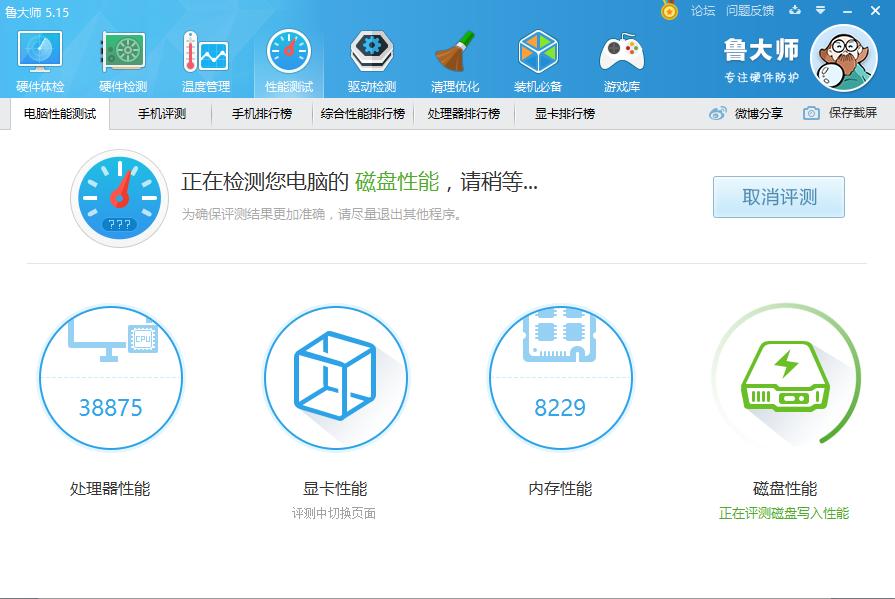Open the 游戏库 game library
This screenshot has width=895, height=599.
point(621,57)
